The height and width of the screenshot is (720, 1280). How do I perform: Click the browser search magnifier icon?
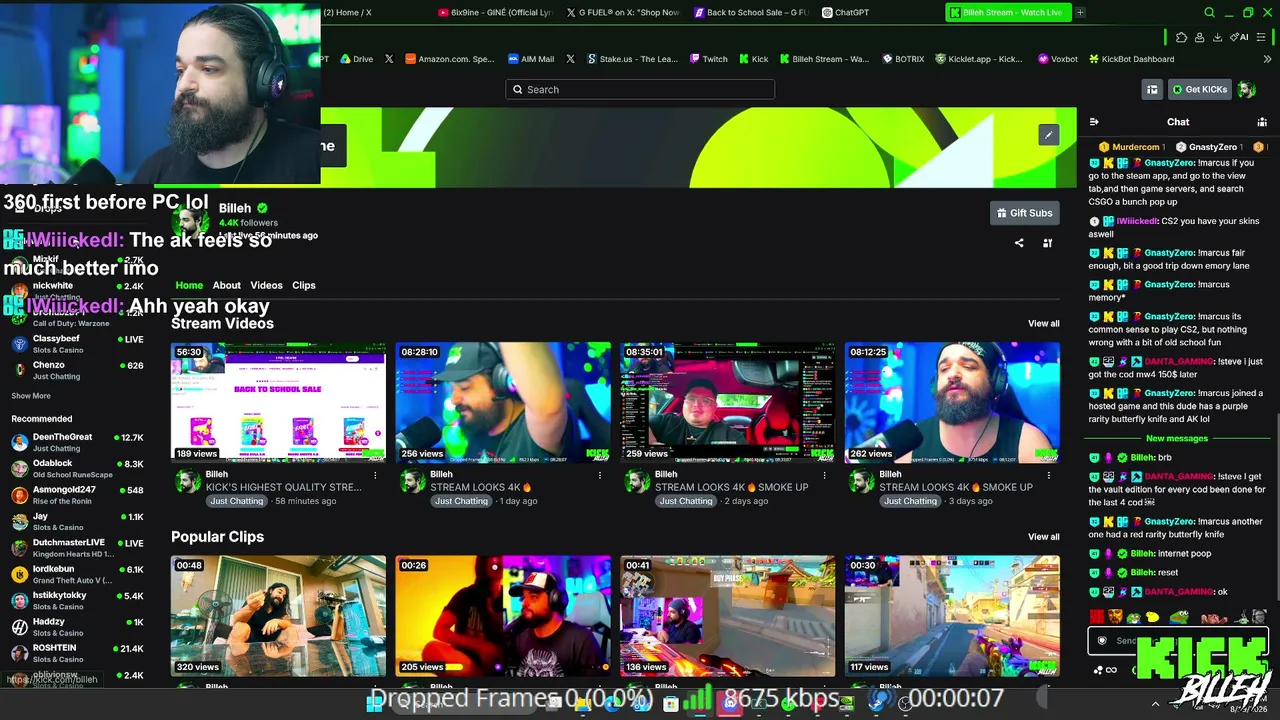(1209, 13)
